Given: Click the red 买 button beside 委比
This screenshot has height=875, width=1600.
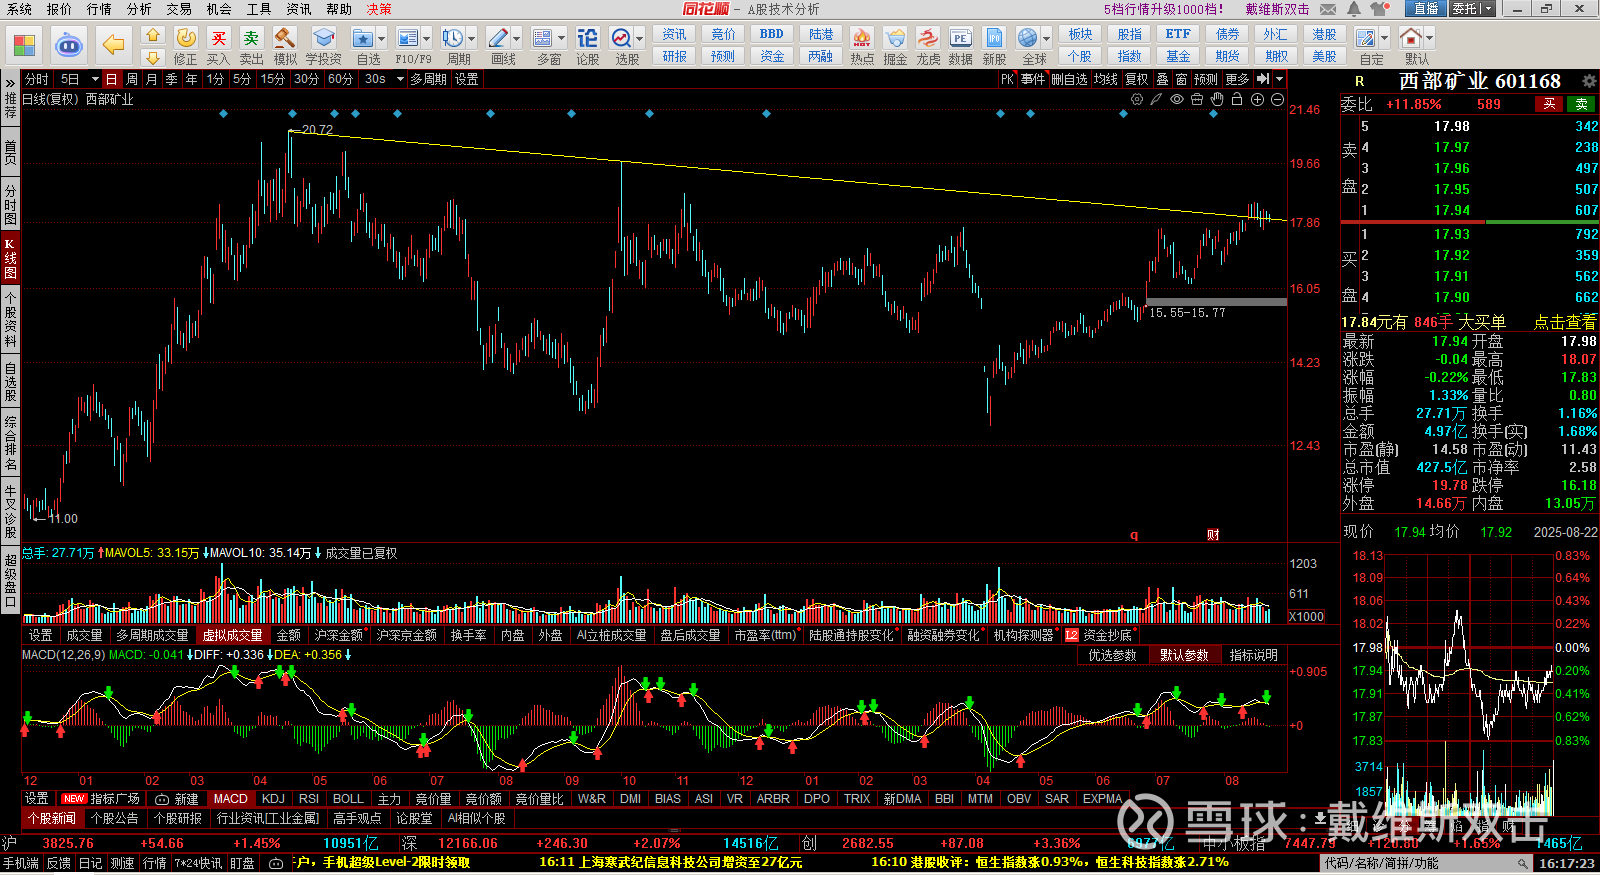Looking at the screenshot, I should click(x=1549, y=104).
